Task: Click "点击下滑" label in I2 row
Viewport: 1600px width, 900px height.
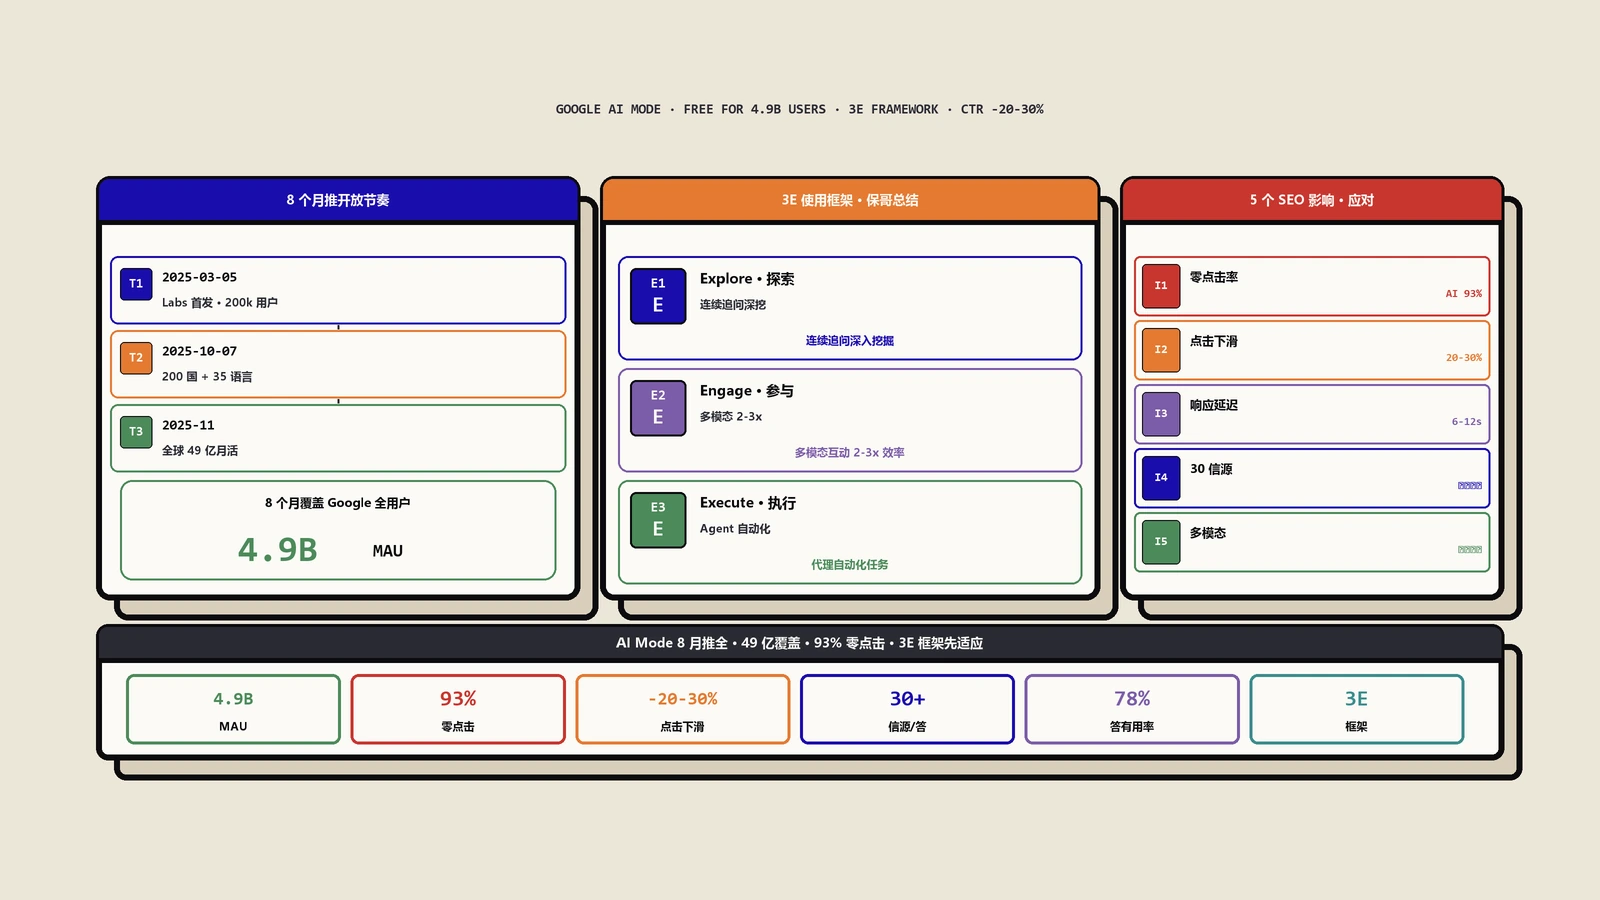Action: click(x=1214, y=341)
